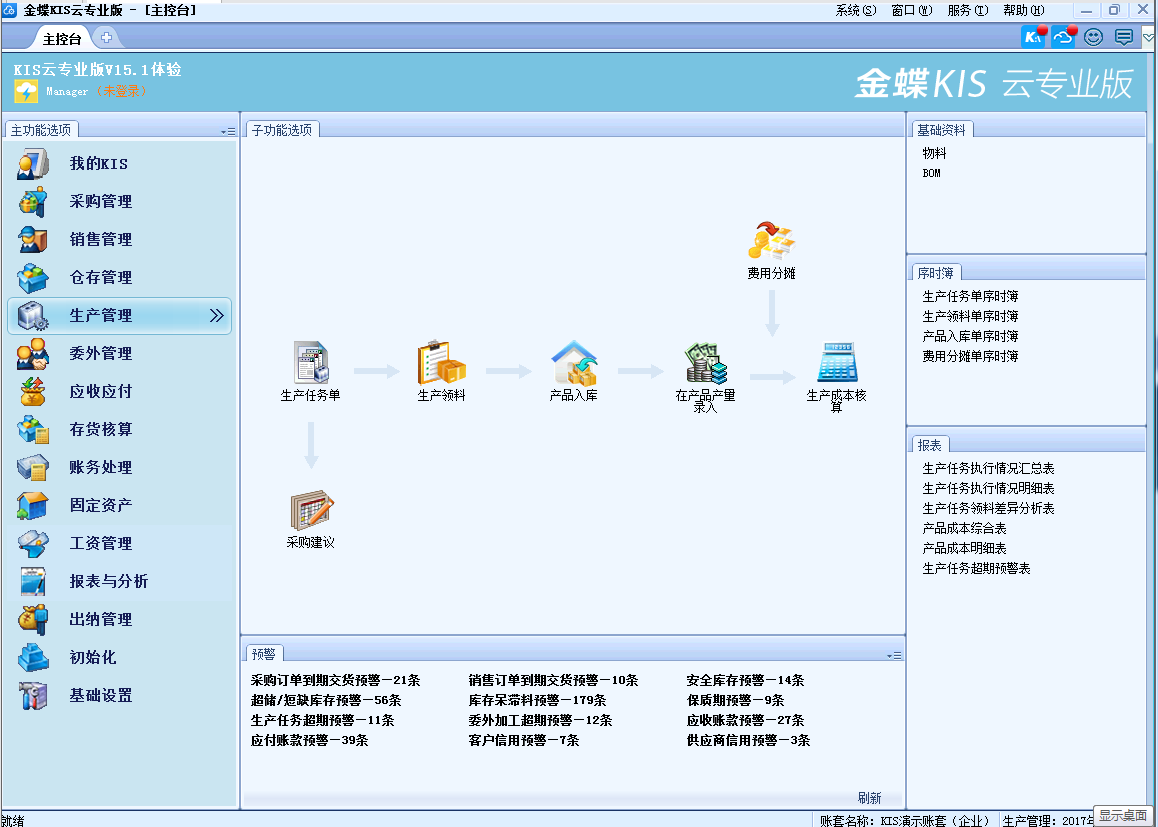Select the 基础设置 module icon

[x=33, y=696]
